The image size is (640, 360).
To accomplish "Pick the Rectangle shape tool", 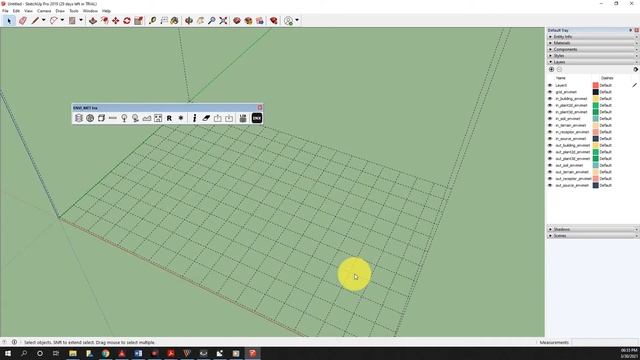I will [x=72, y=20].
